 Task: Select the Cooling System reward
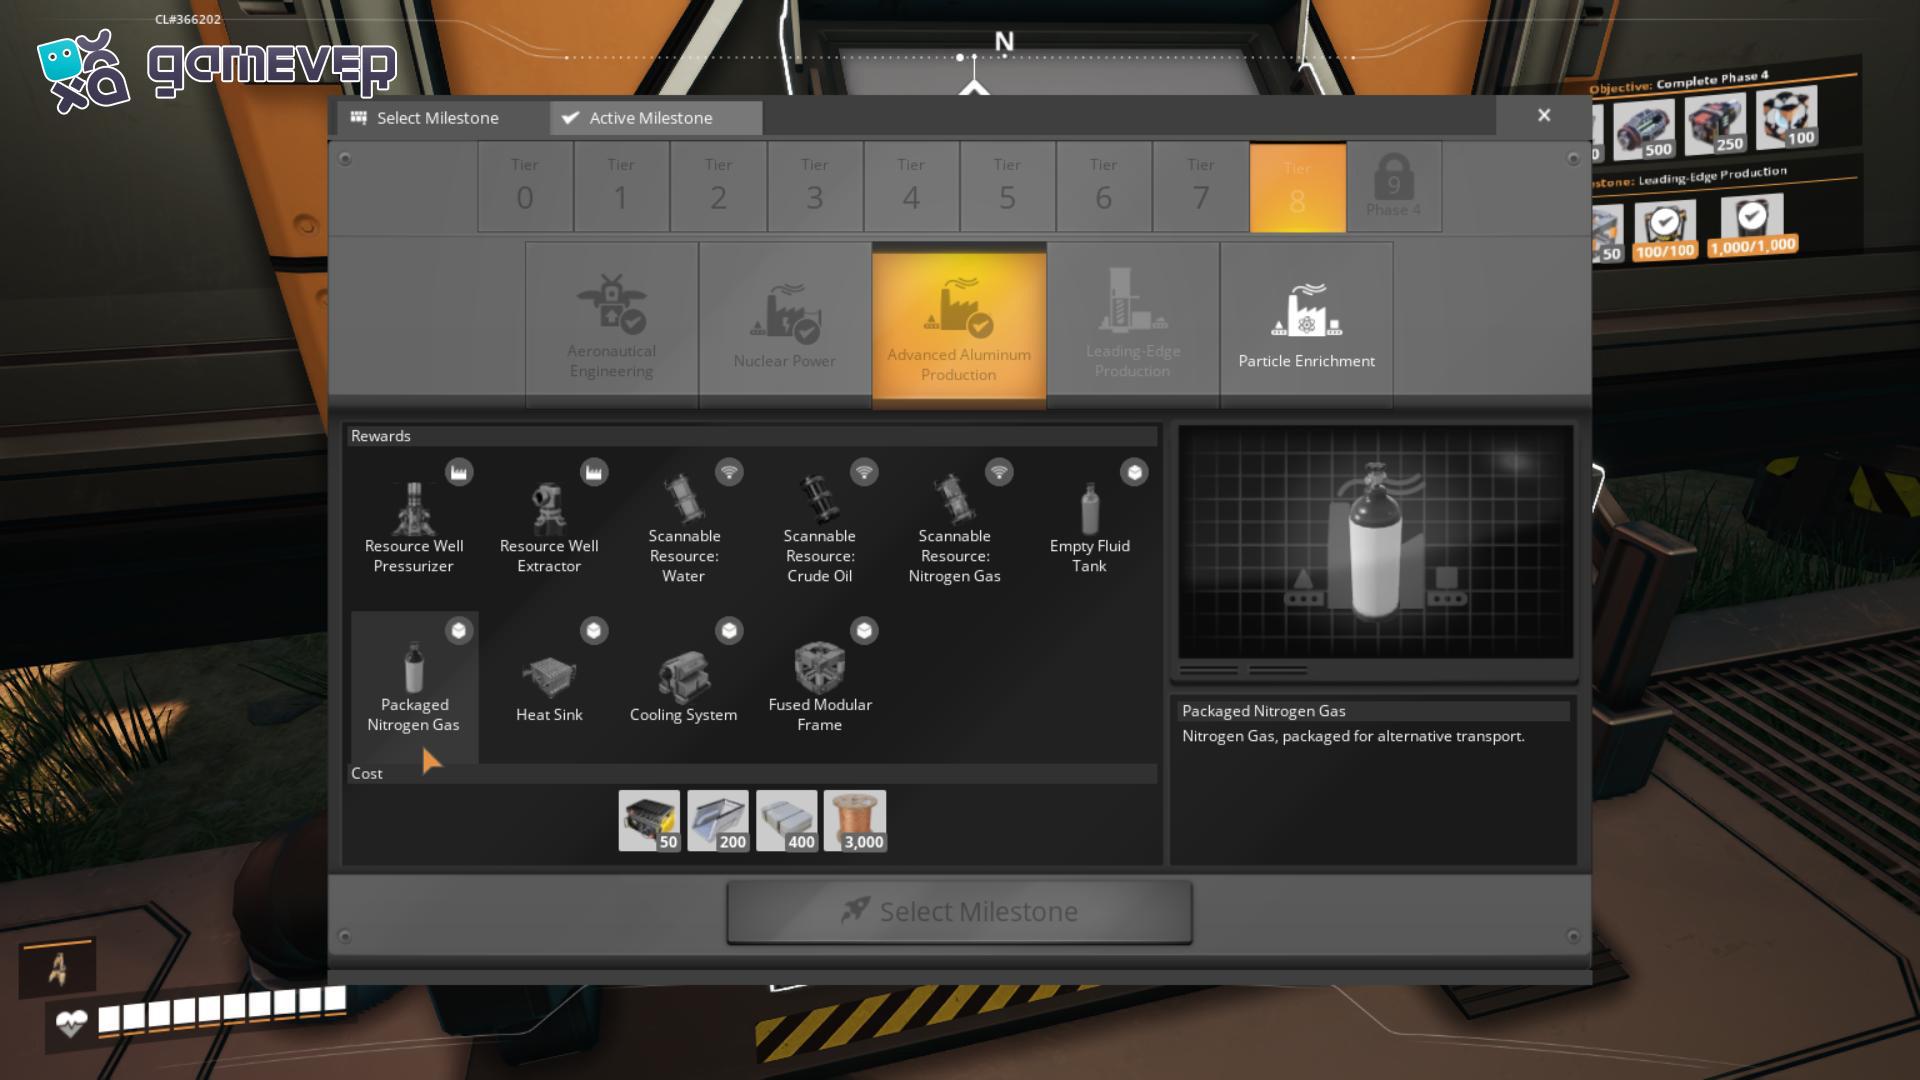[x=684, y=686]
